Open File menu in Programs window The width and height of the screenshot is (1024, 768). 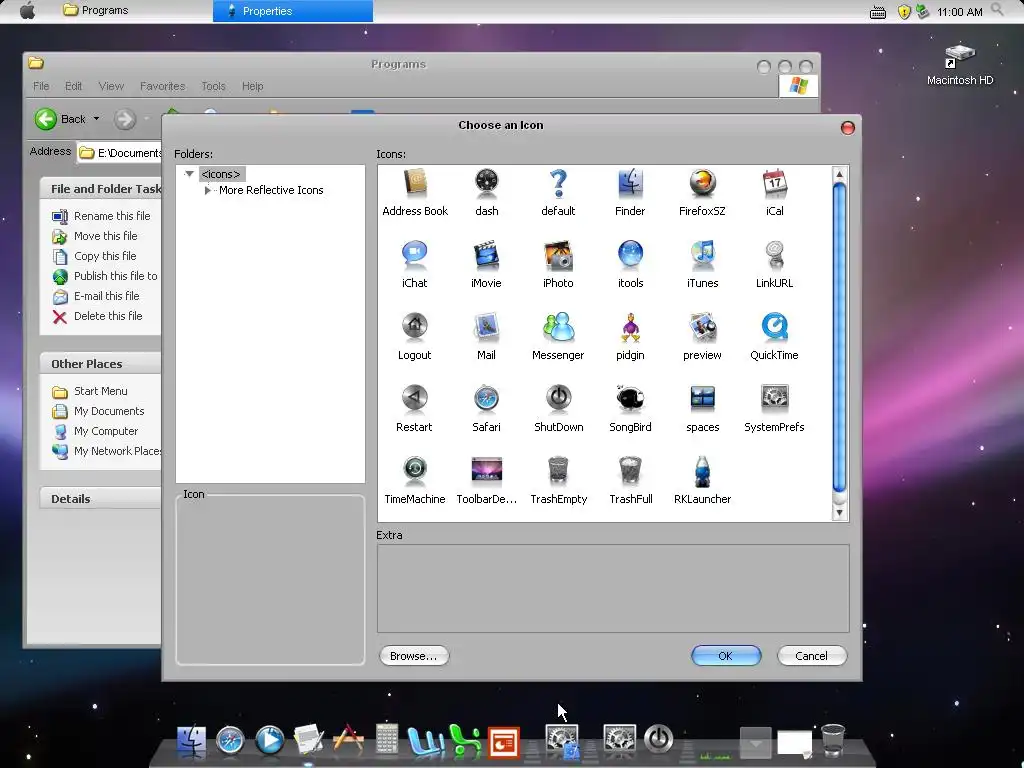41,86
